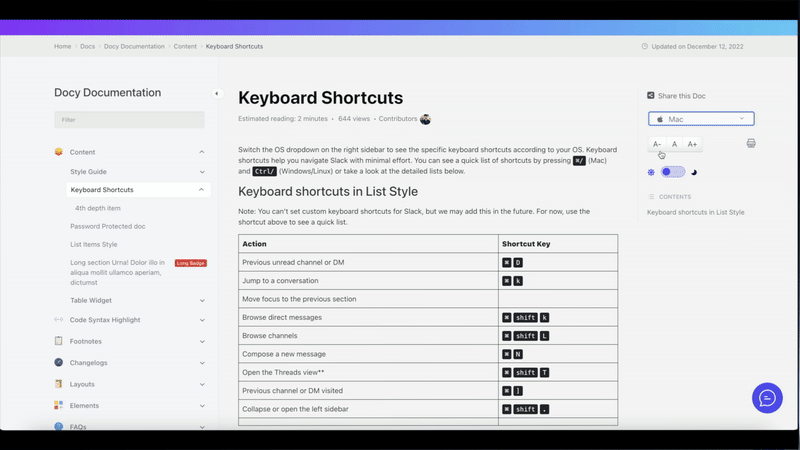This screenshot has width=800, height=450.
Task: Click the Elements grid icon
Action: (x=59, y=405)
